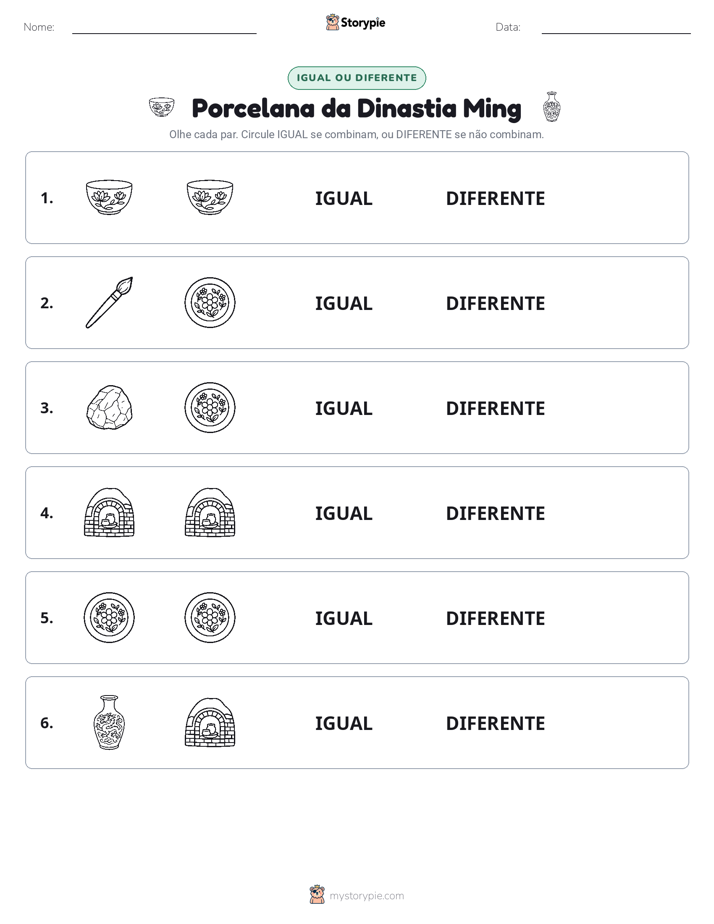
Task: Click the plate icon in row 3
Action: pos(210,407)
